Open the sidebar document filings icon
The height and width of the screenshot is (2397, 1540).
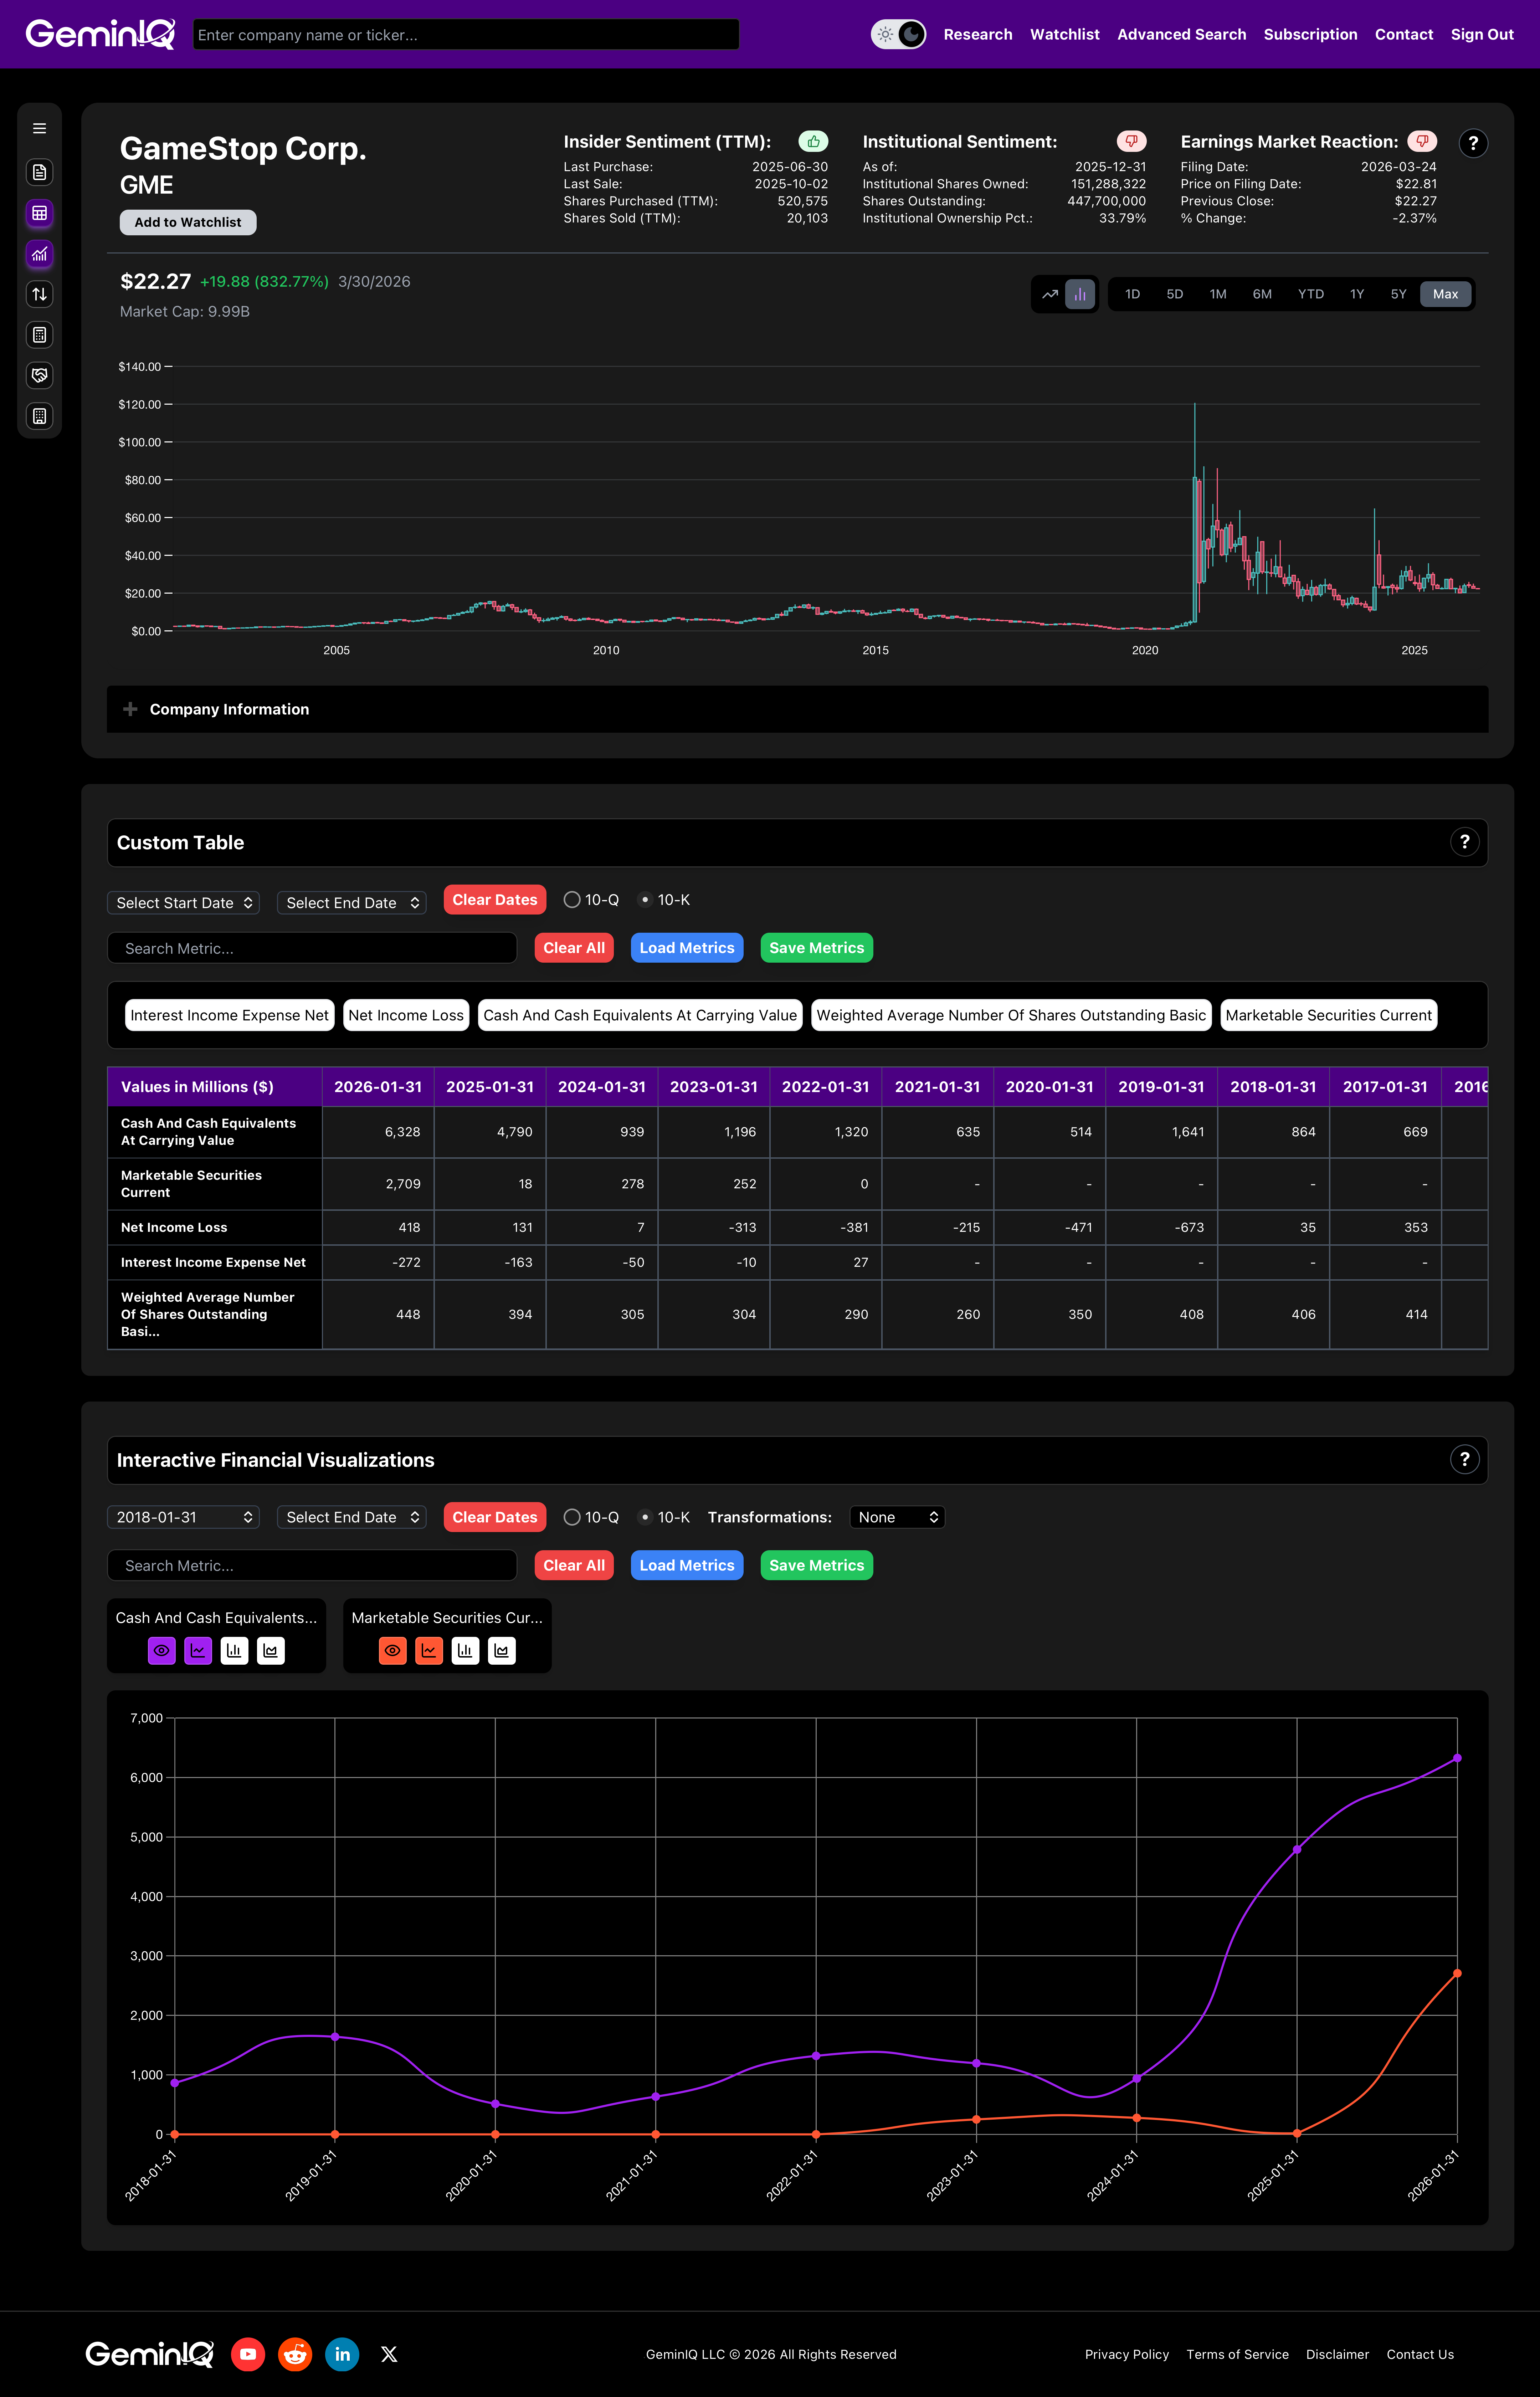[39, 172]
